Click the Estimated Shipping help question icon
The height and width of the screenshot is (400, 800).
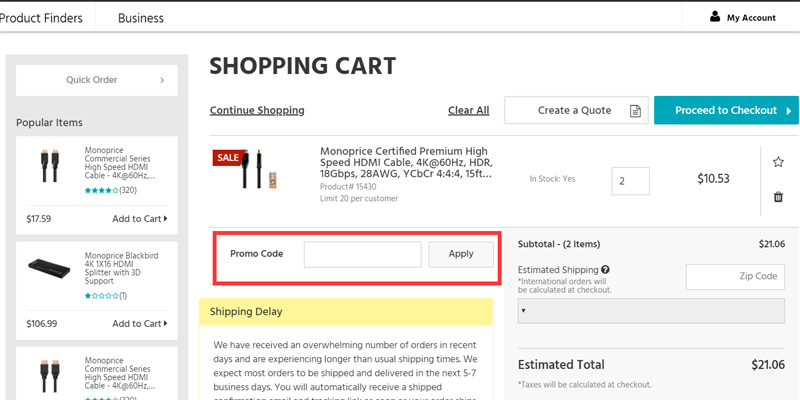click(606, 269)
